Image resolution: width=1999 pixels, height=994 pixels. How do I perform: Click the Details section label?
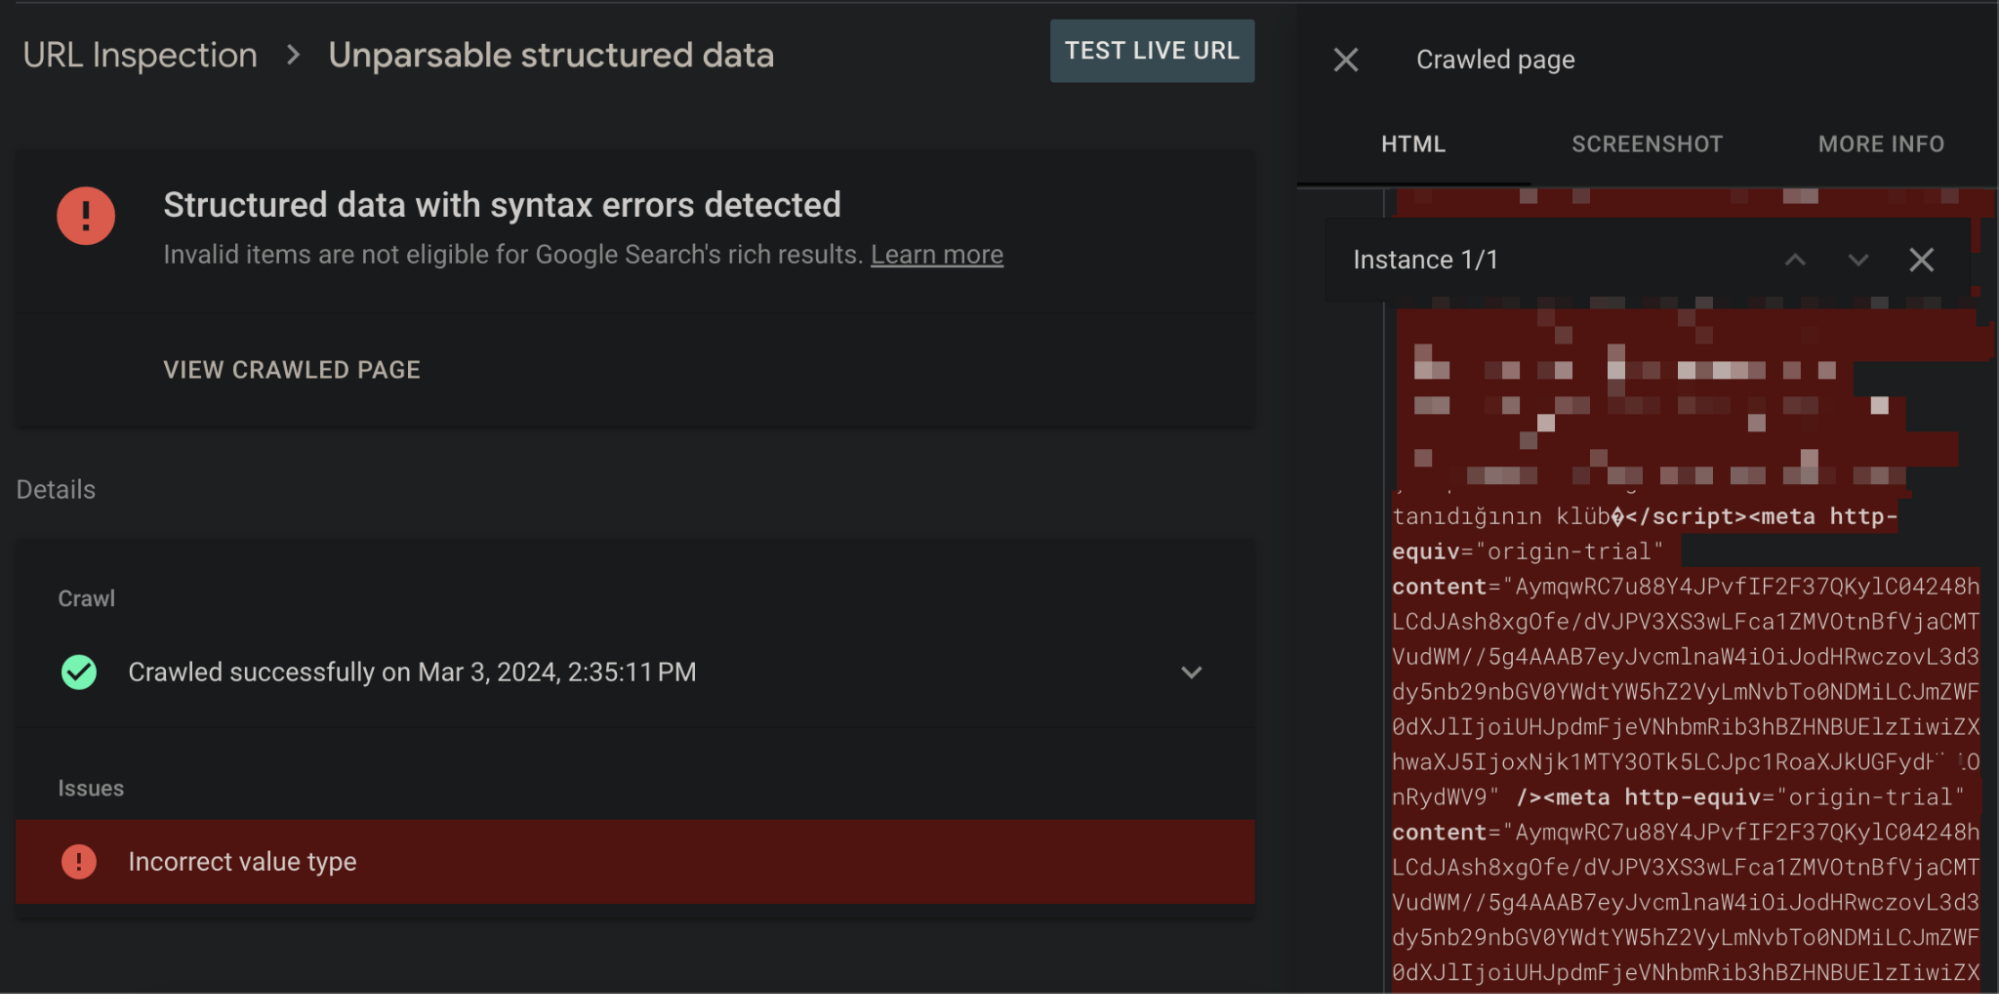pyautogui.click(x=56, y=489)
